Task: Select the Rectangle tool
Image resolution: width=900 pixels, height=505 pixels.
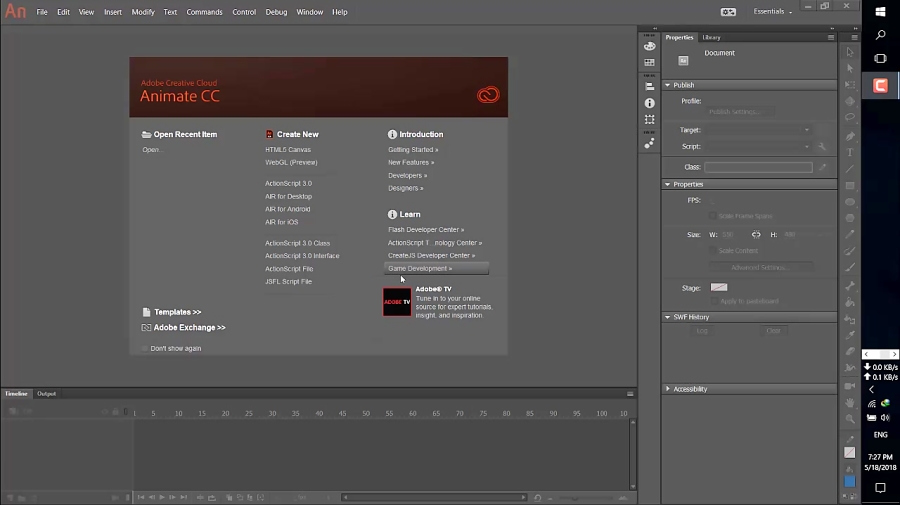Action: (850, 186)
